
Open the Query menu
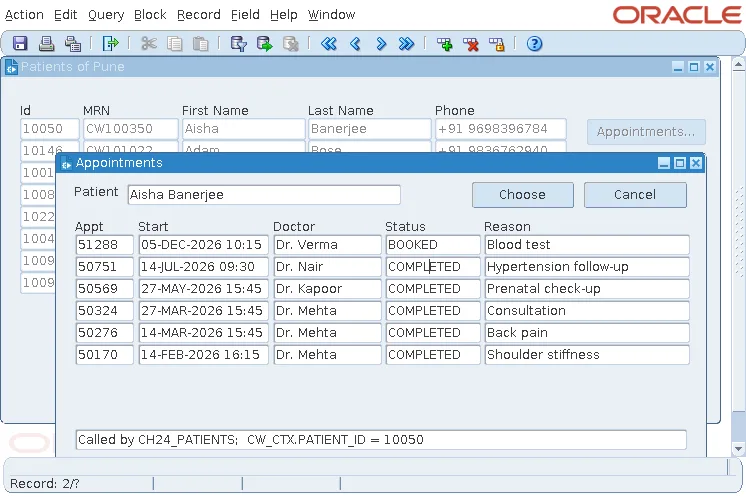point(106,15)
